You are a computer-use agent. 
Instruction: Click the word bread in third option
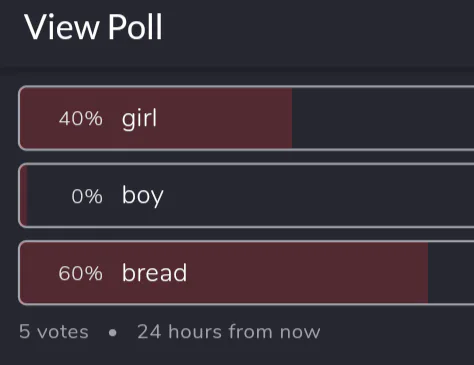[x=154, y=273]
